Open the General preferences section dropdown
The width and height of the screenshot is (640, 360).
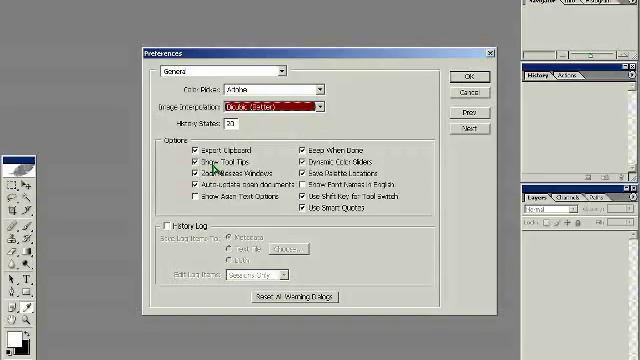[223, 71]
